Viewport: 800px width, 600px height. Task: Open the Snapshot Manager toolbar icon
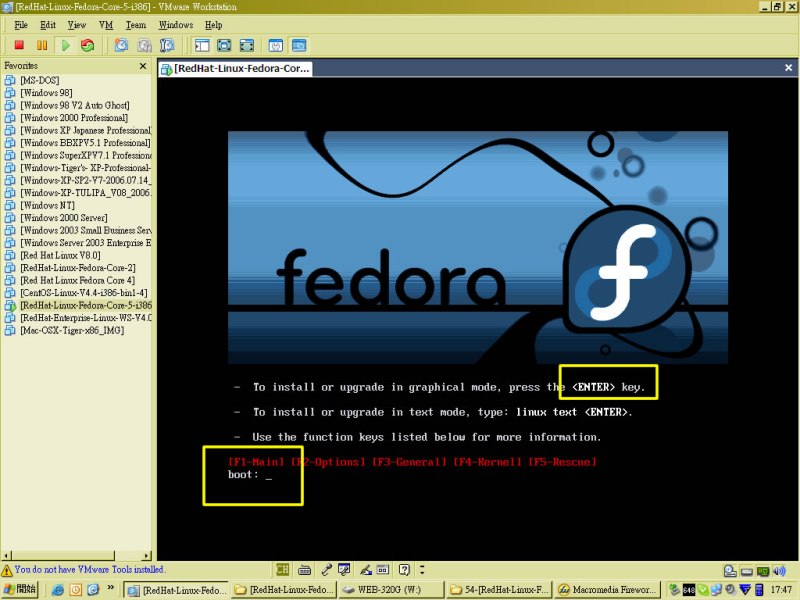point(167,45)
